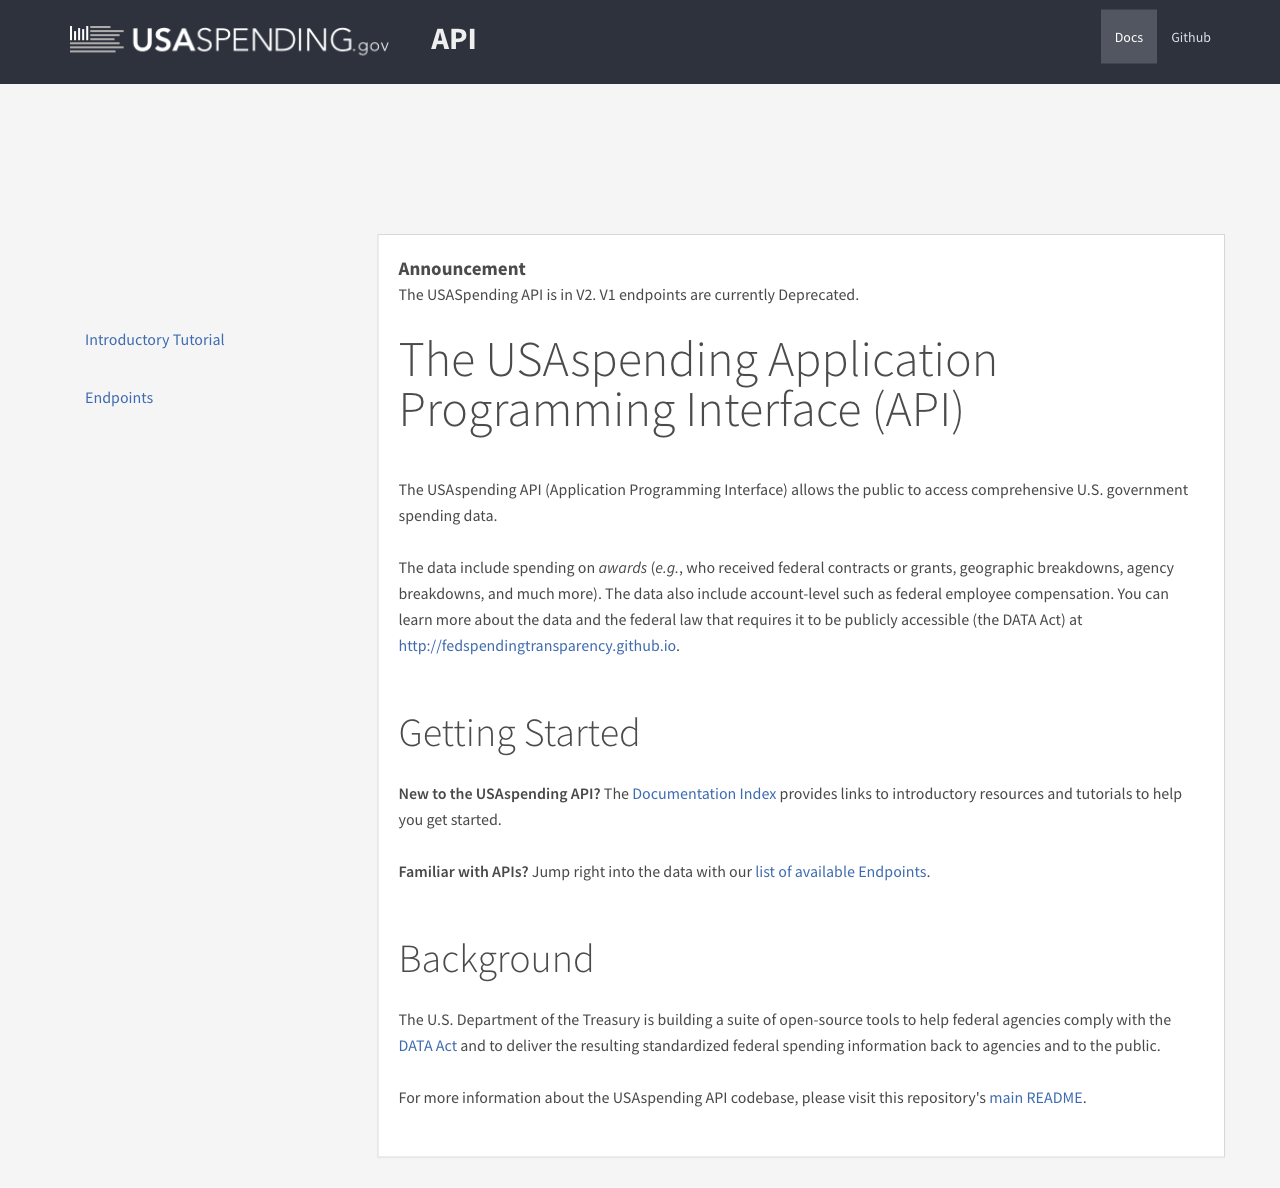Click 'New to the USAspending API?' text
The height and width of the screenshot is (1188, 1280).
point(499,794)
